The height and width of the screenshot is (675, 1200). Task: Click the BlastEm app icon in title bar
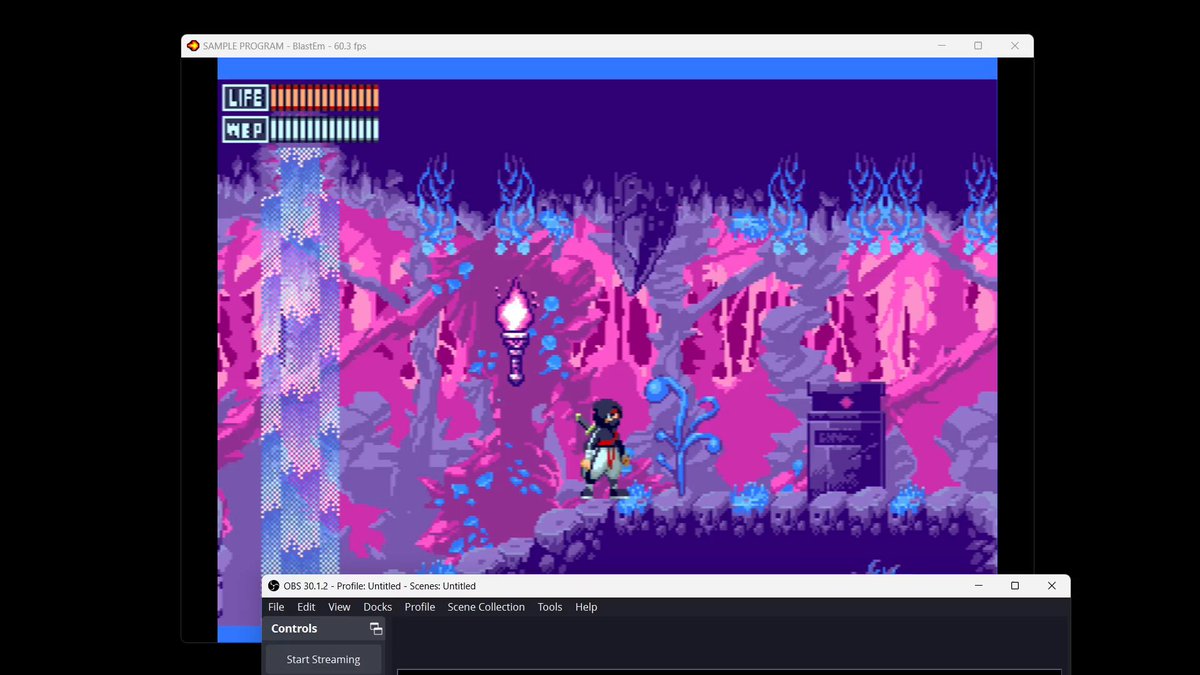[193, 46]
